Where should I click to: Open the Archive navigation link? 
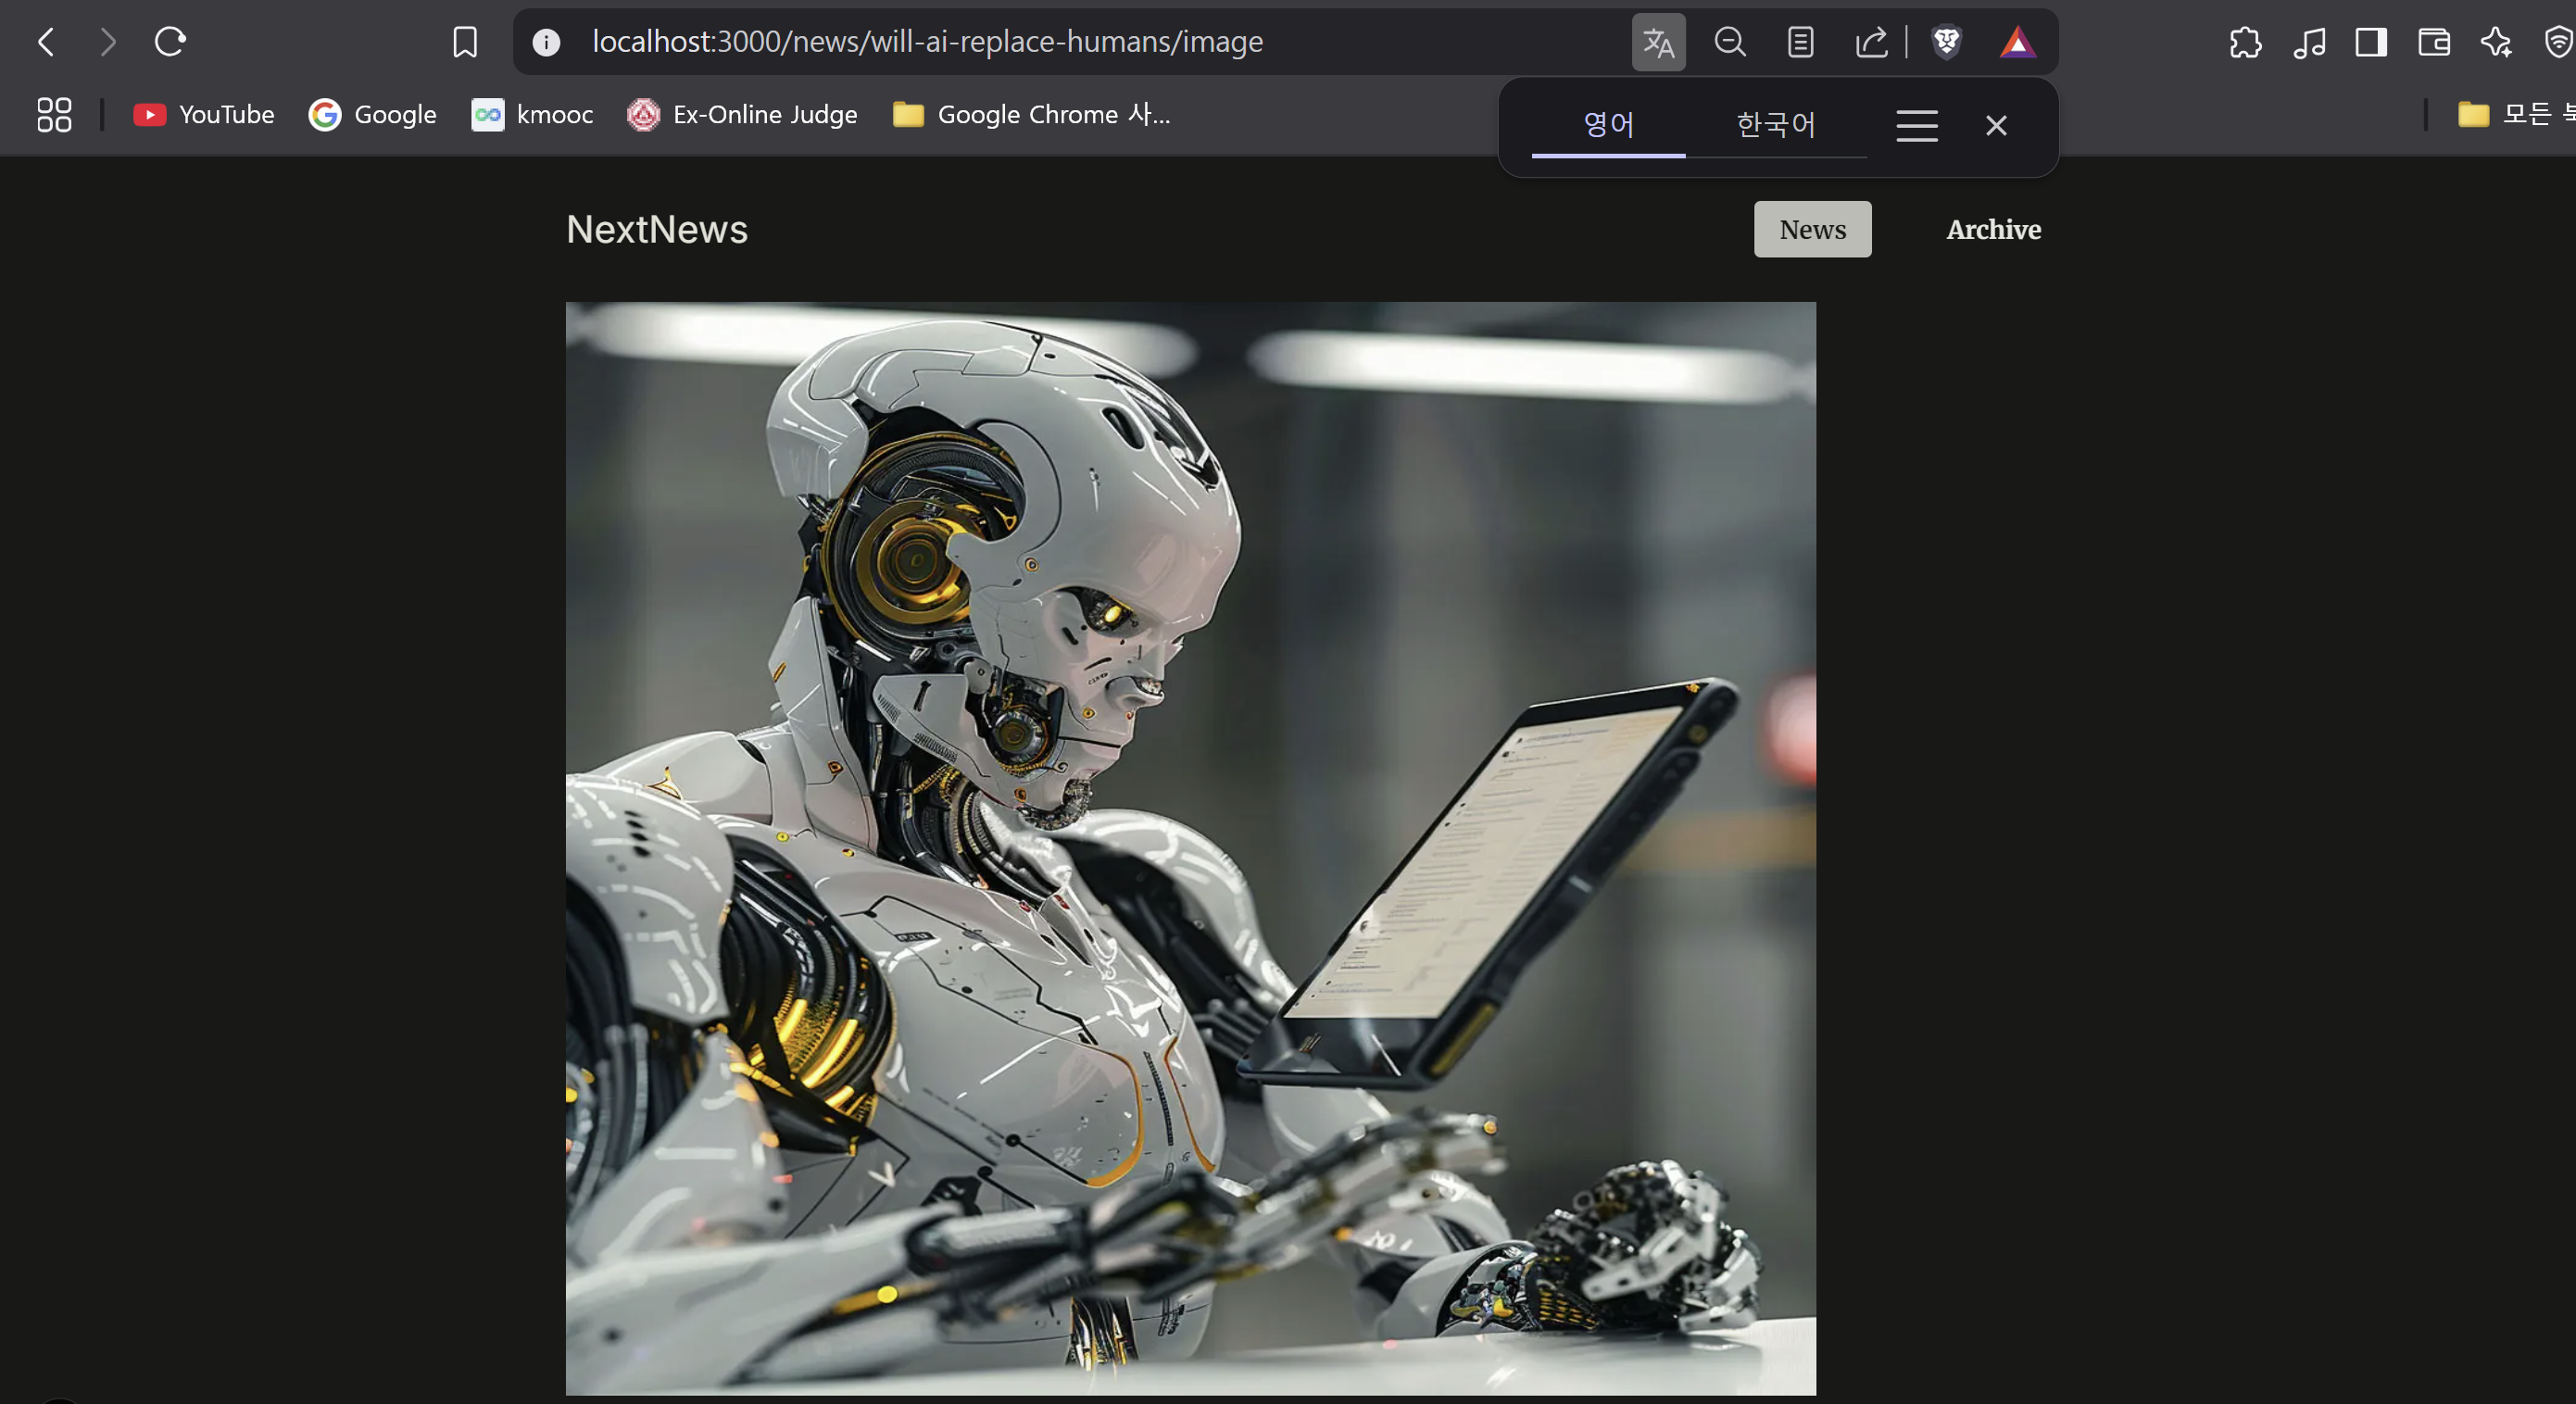(1993, 230)
